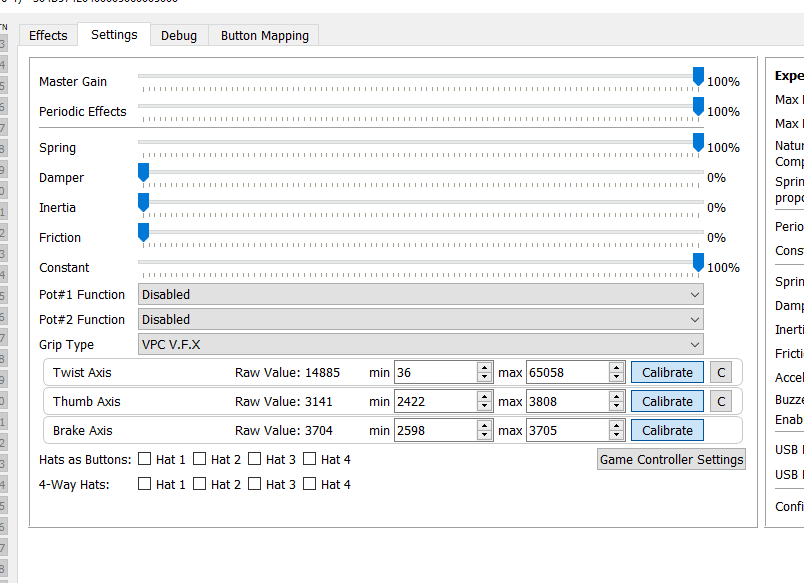The width and height of the screenshot is (804, 583).
Task: Toggle Hat 3 in 4-Way Hats
Action: point(254,484)
